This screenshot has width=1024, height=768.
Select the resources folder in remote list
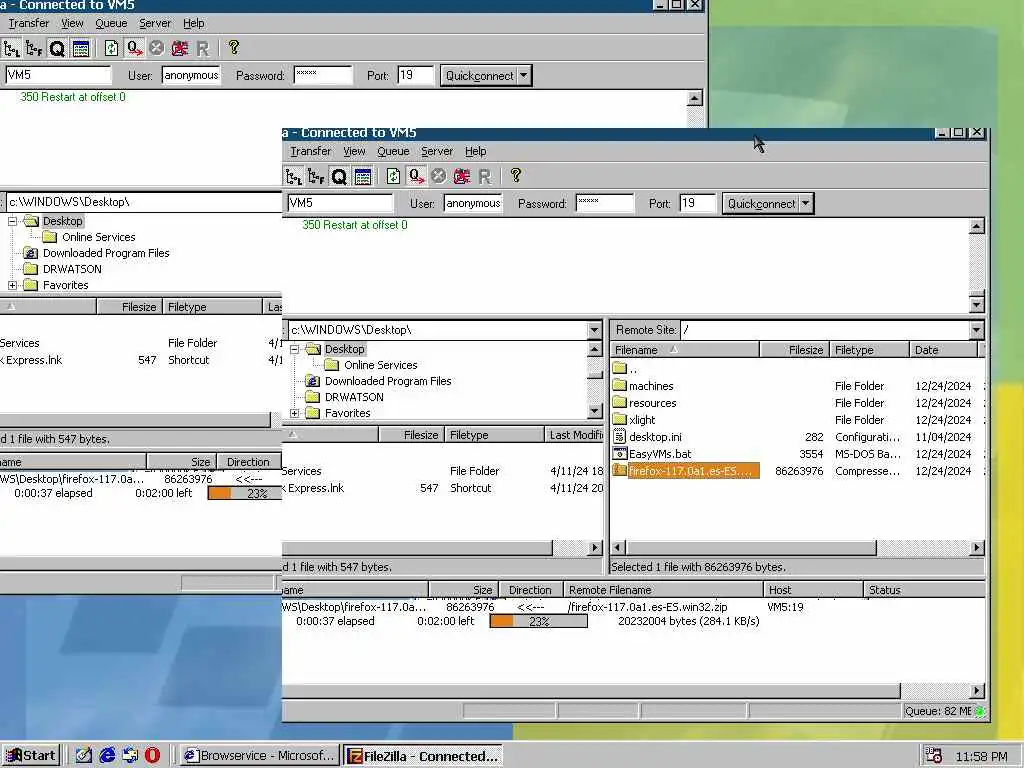point(652,403)
